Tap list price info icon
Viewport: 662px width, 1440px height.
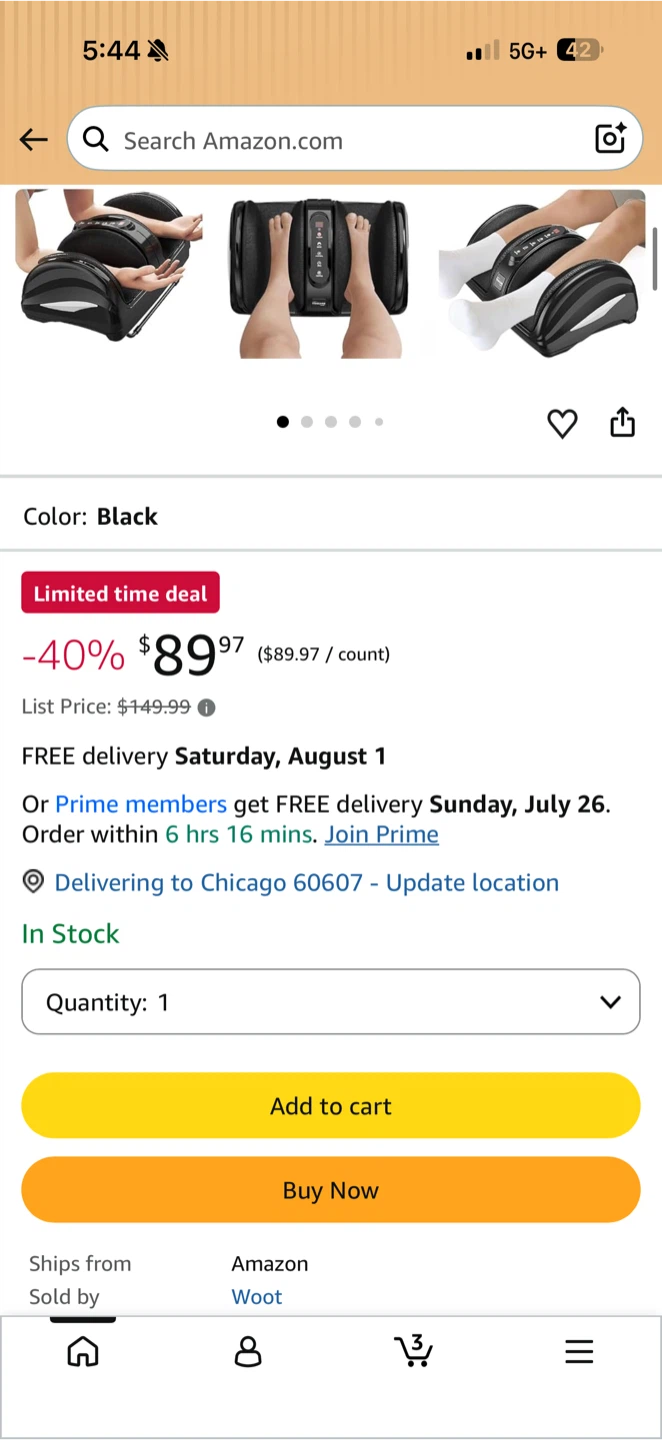[206, 707]
